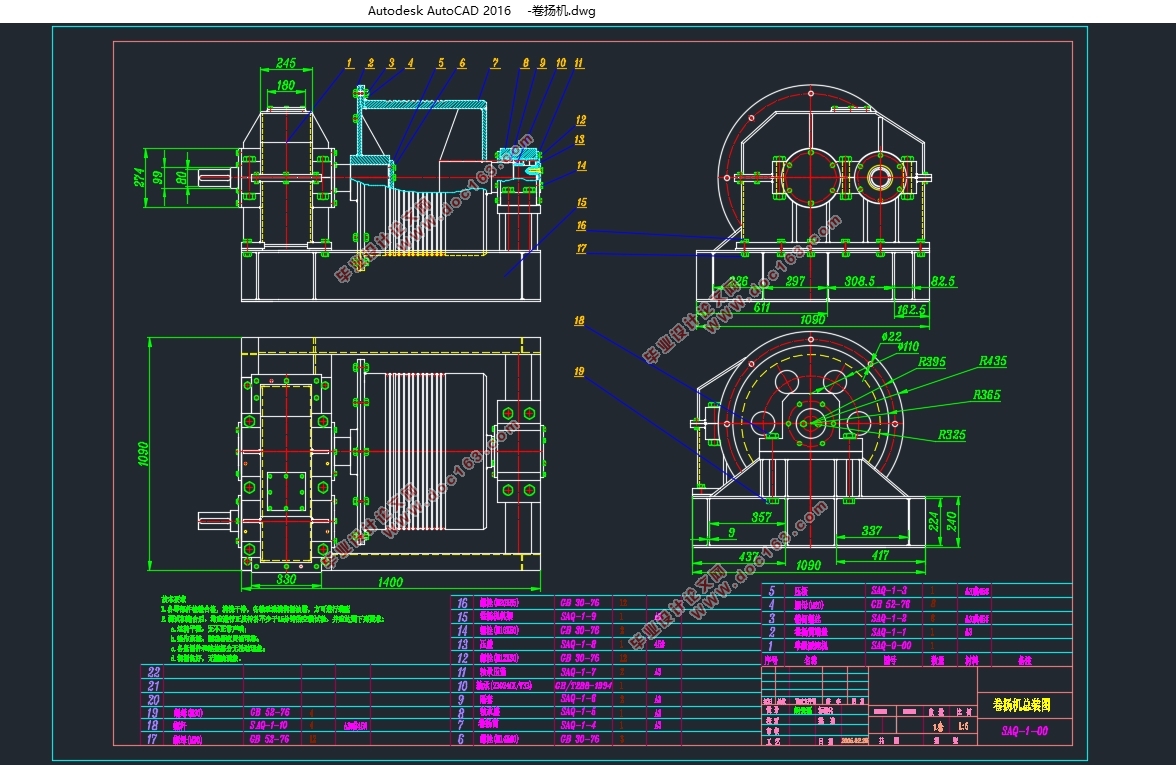The height and width of the screenshot is (765, 1176).
Task: Select the 180 dimension above gearbox
Action: pos(286,85)
